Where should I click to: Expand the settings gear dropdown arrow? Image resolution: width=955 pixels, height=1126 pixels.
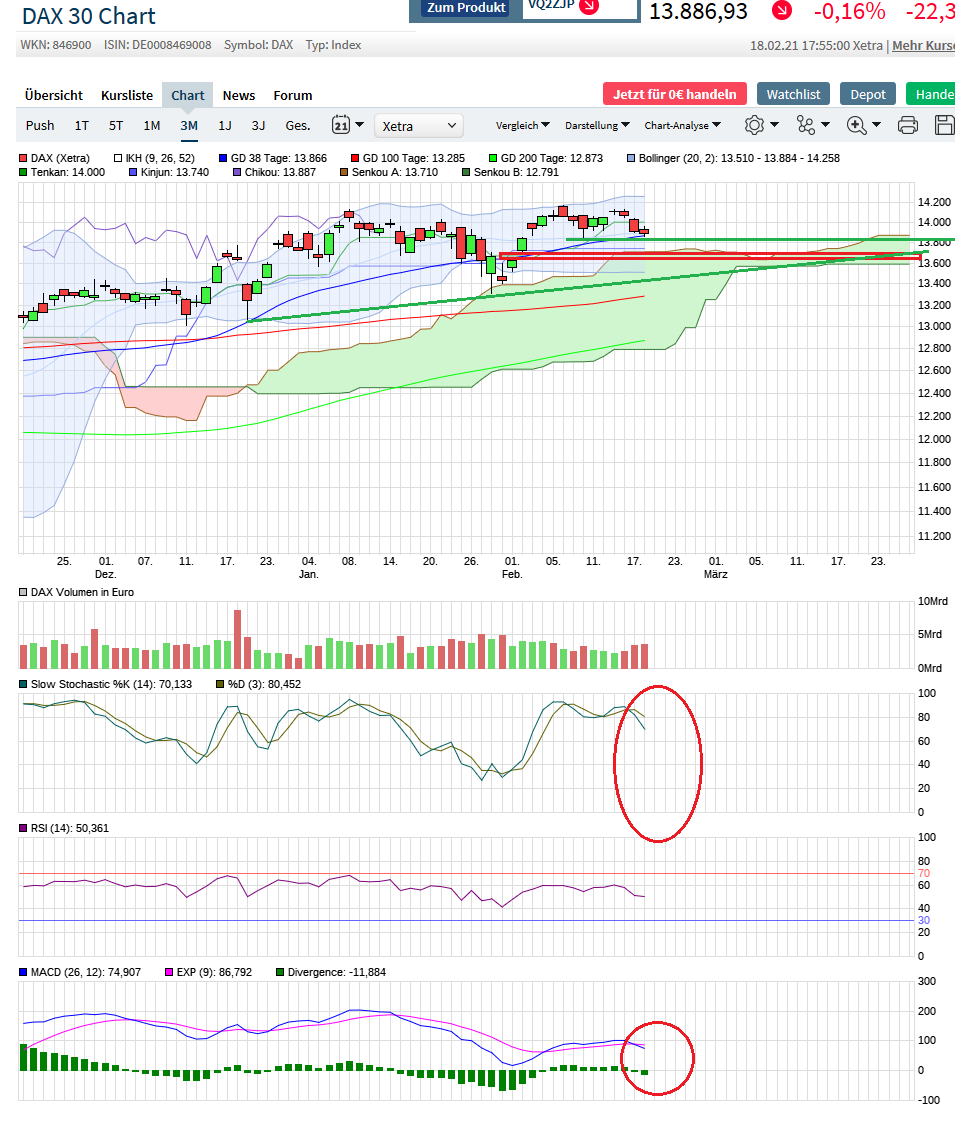click(x=774, y=125)
